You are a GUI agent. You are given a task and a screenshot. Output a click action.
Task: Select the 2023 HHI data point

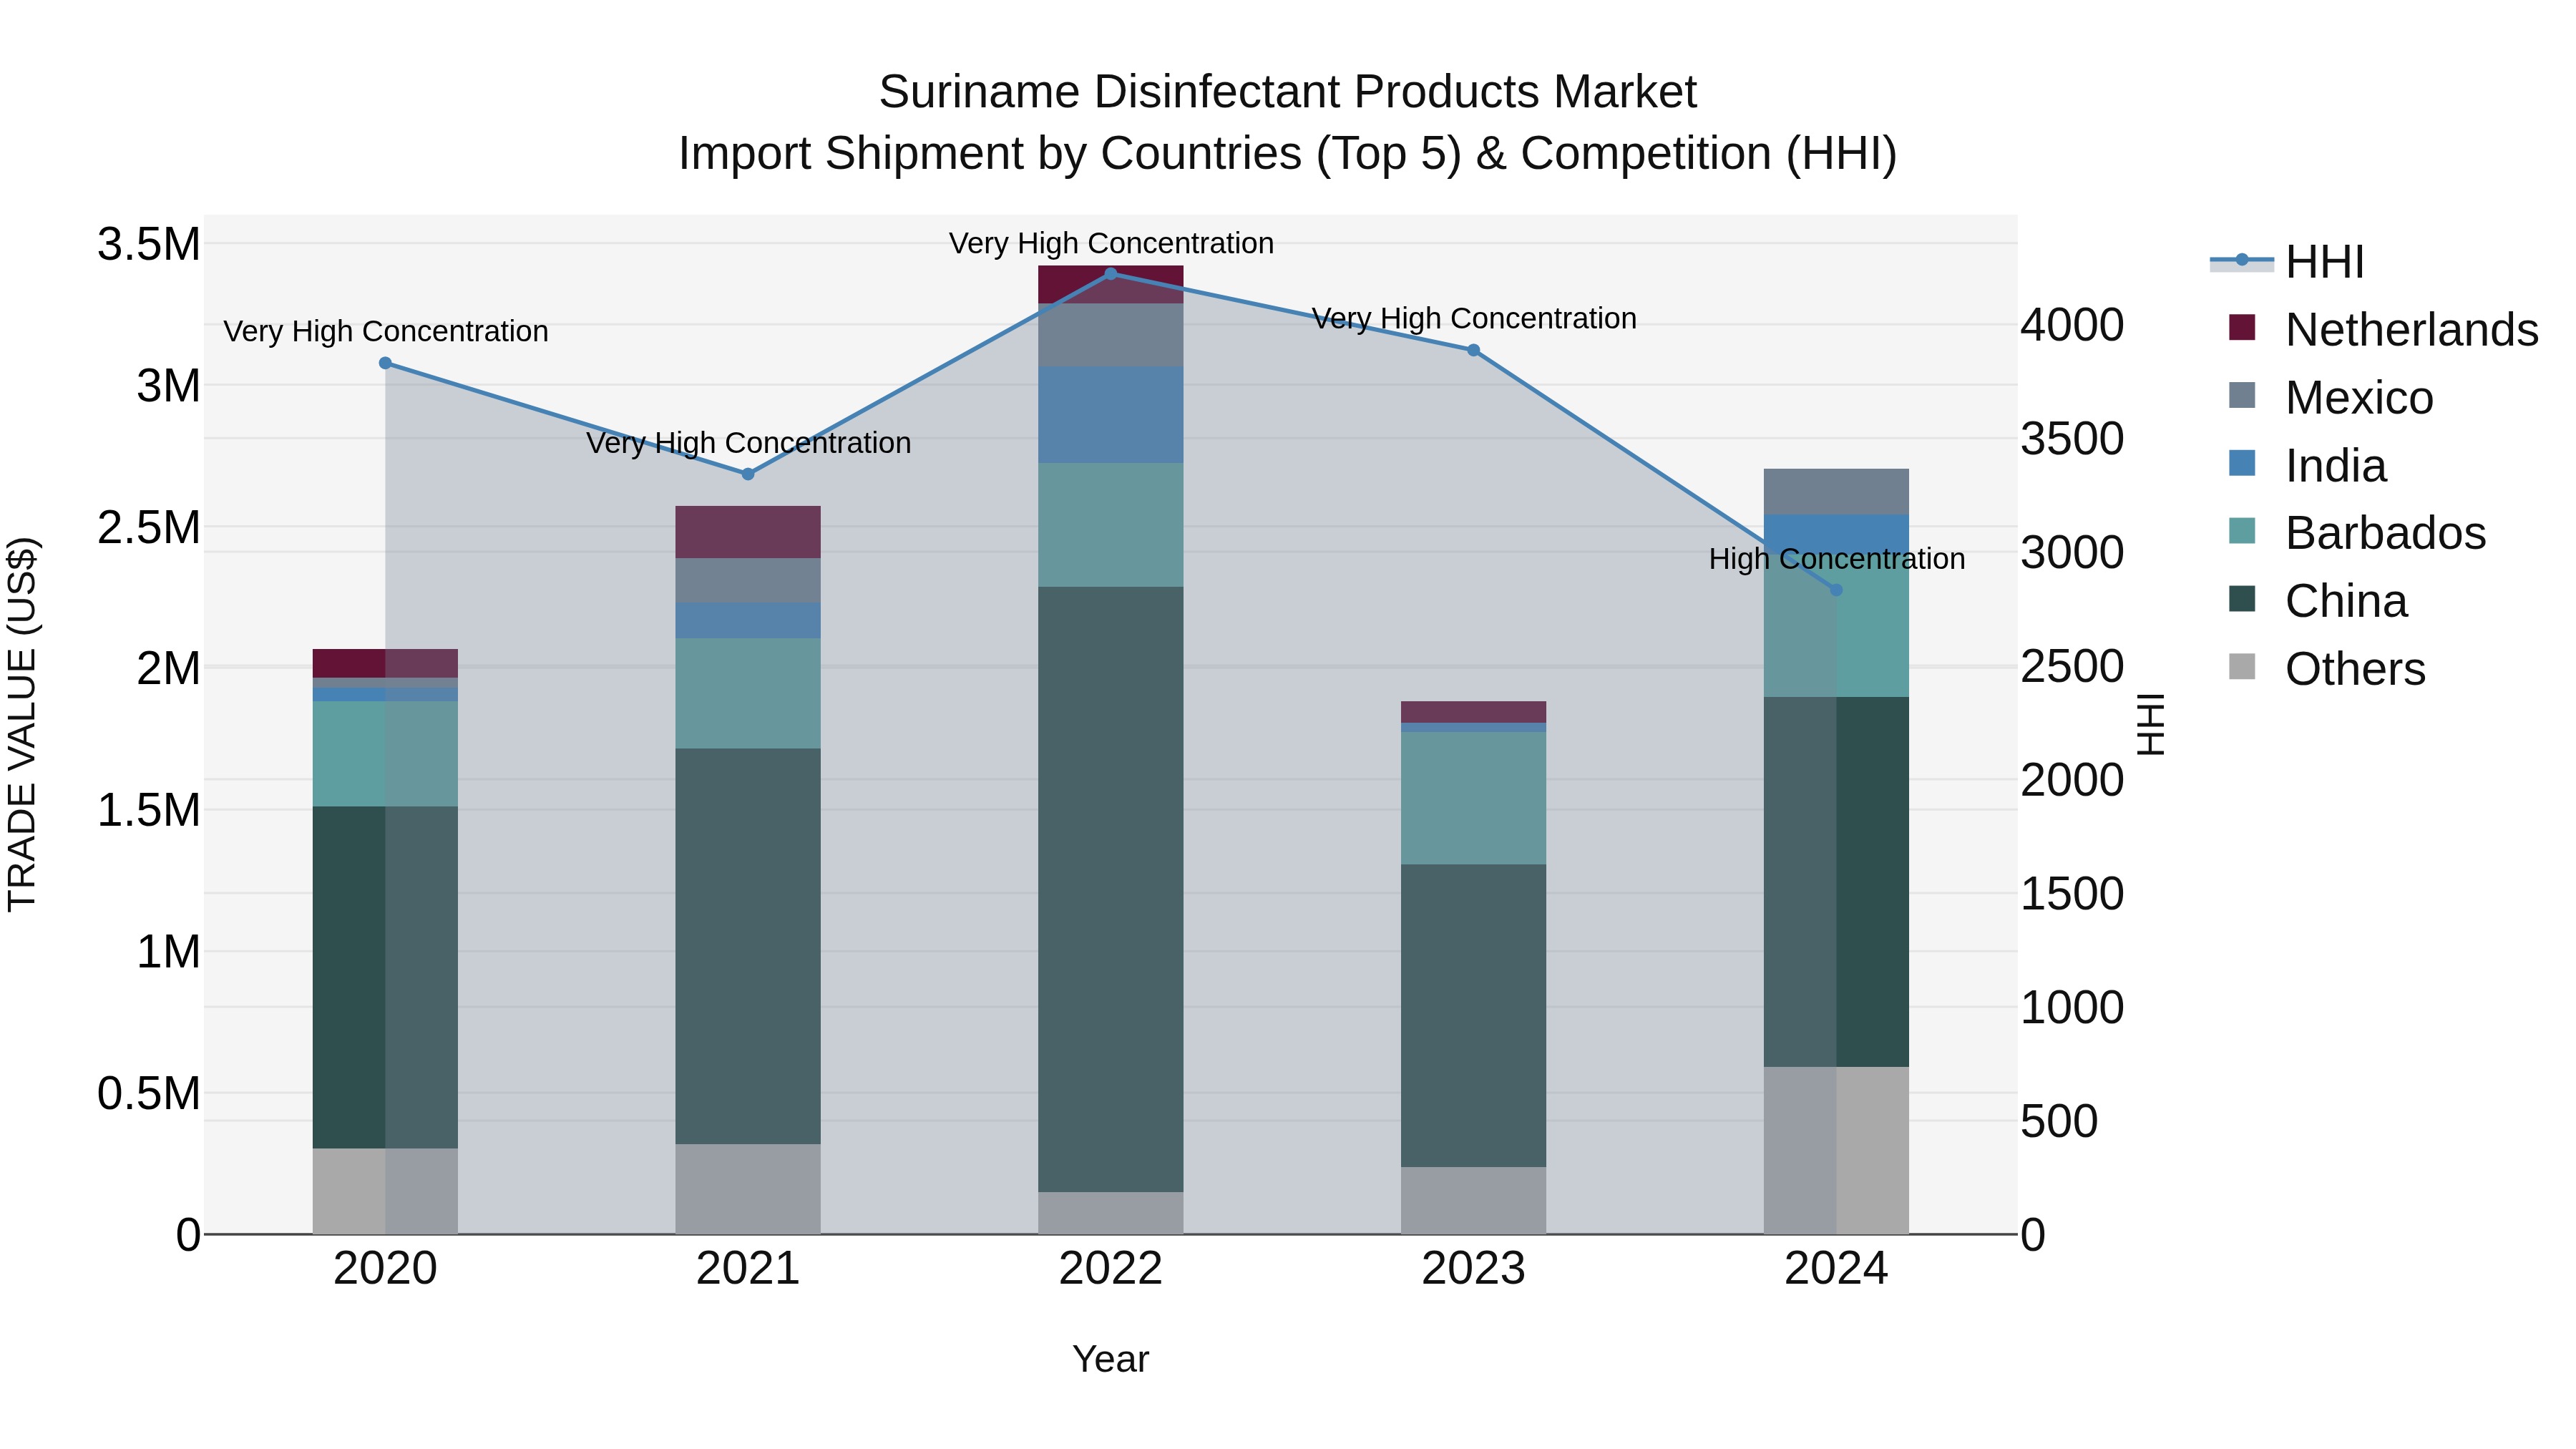[x=1473, y=350]
